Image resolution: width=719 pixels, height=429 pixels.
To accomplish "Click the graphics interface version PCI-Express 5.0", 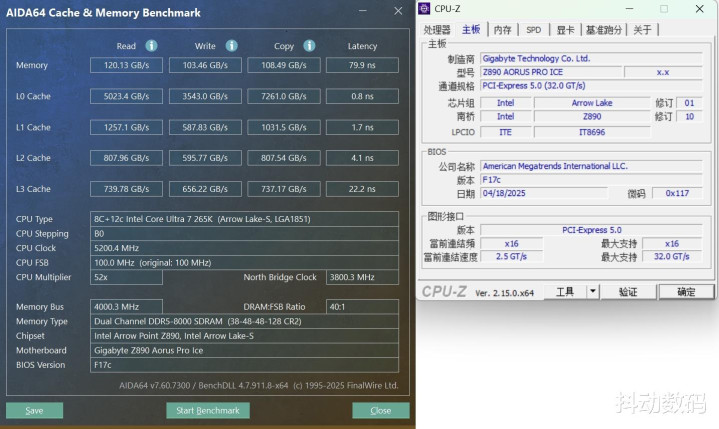I will click(x=591, y=230).
